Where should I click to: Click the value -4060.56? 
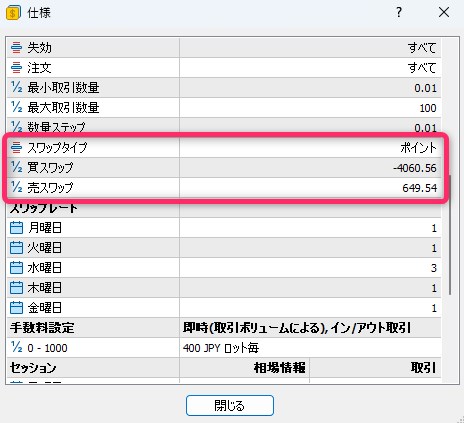(x=415, y=168)
